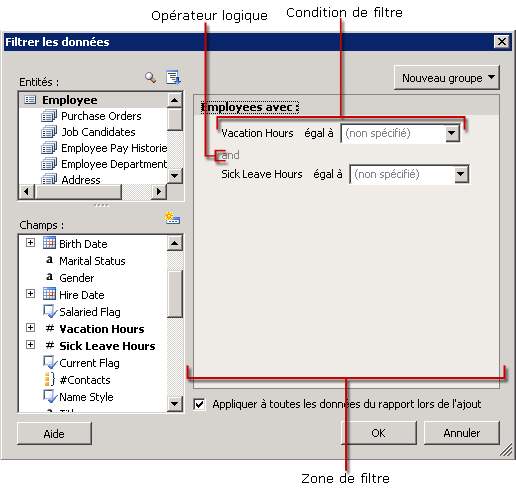
Task: Click the Aide button
Action: (x=54, y=434)
